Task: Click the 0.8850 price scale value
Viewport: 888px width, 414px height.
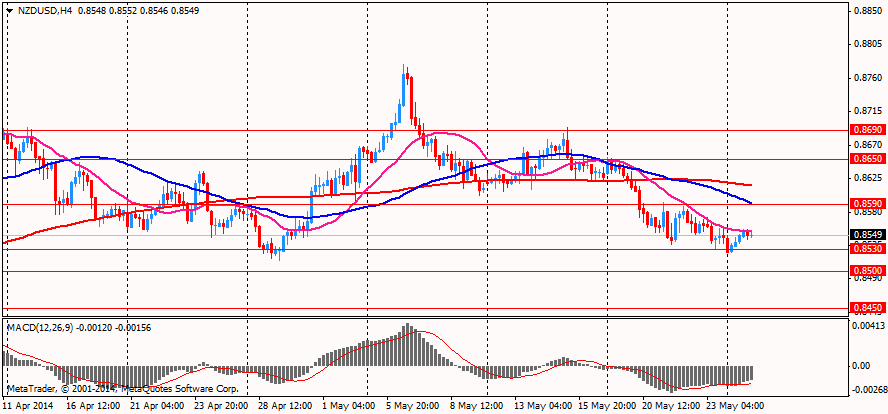Action: point(868,10)
